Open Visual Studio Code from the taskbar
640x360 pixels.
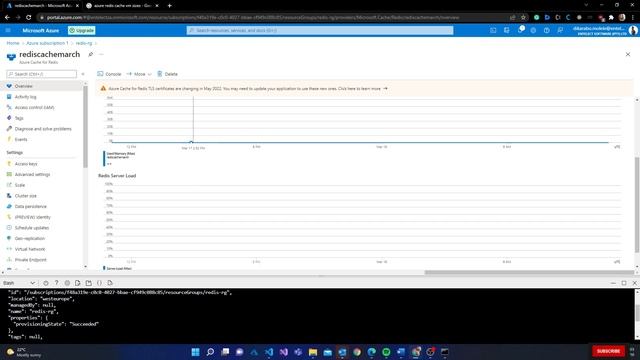269,352
